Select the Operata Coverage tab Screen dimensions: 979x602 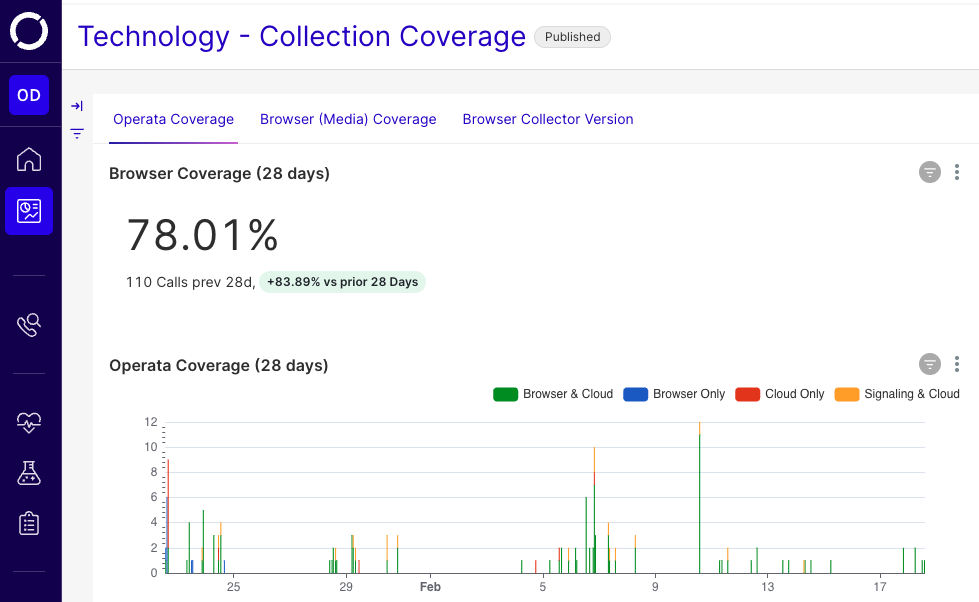click(x=174, y=119)
